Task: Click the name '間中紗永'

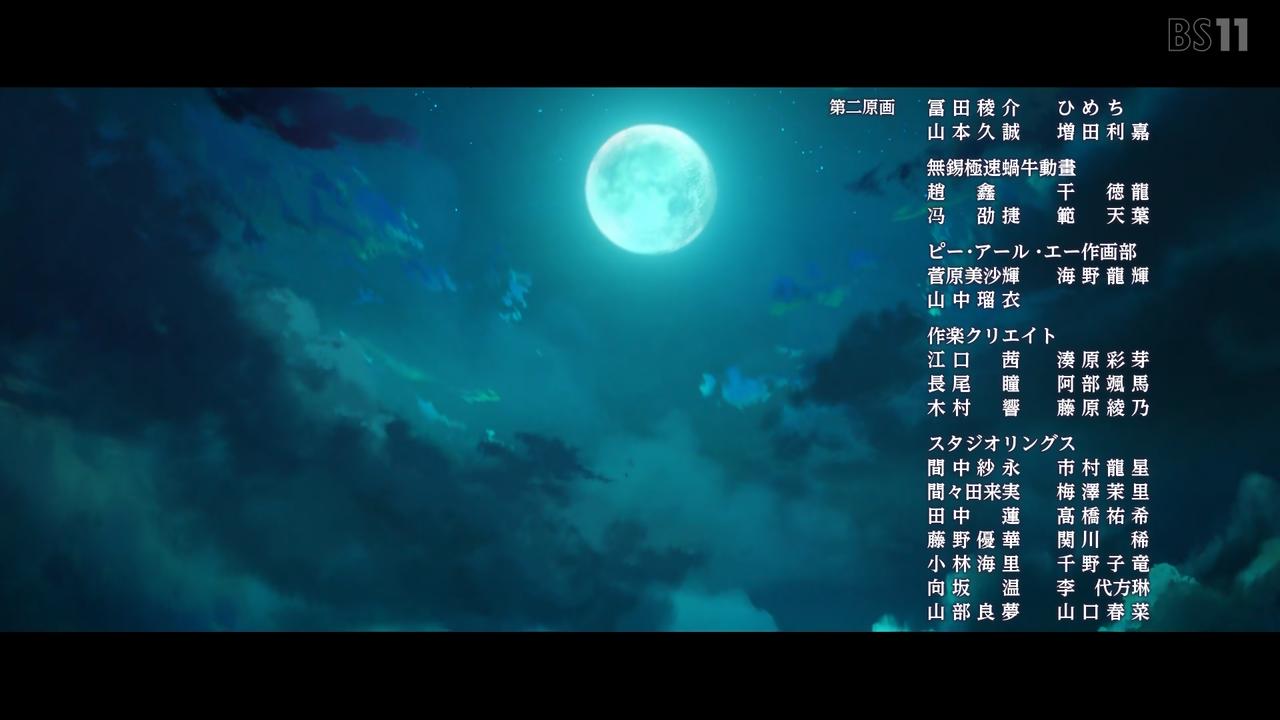Action: (973, 468)
